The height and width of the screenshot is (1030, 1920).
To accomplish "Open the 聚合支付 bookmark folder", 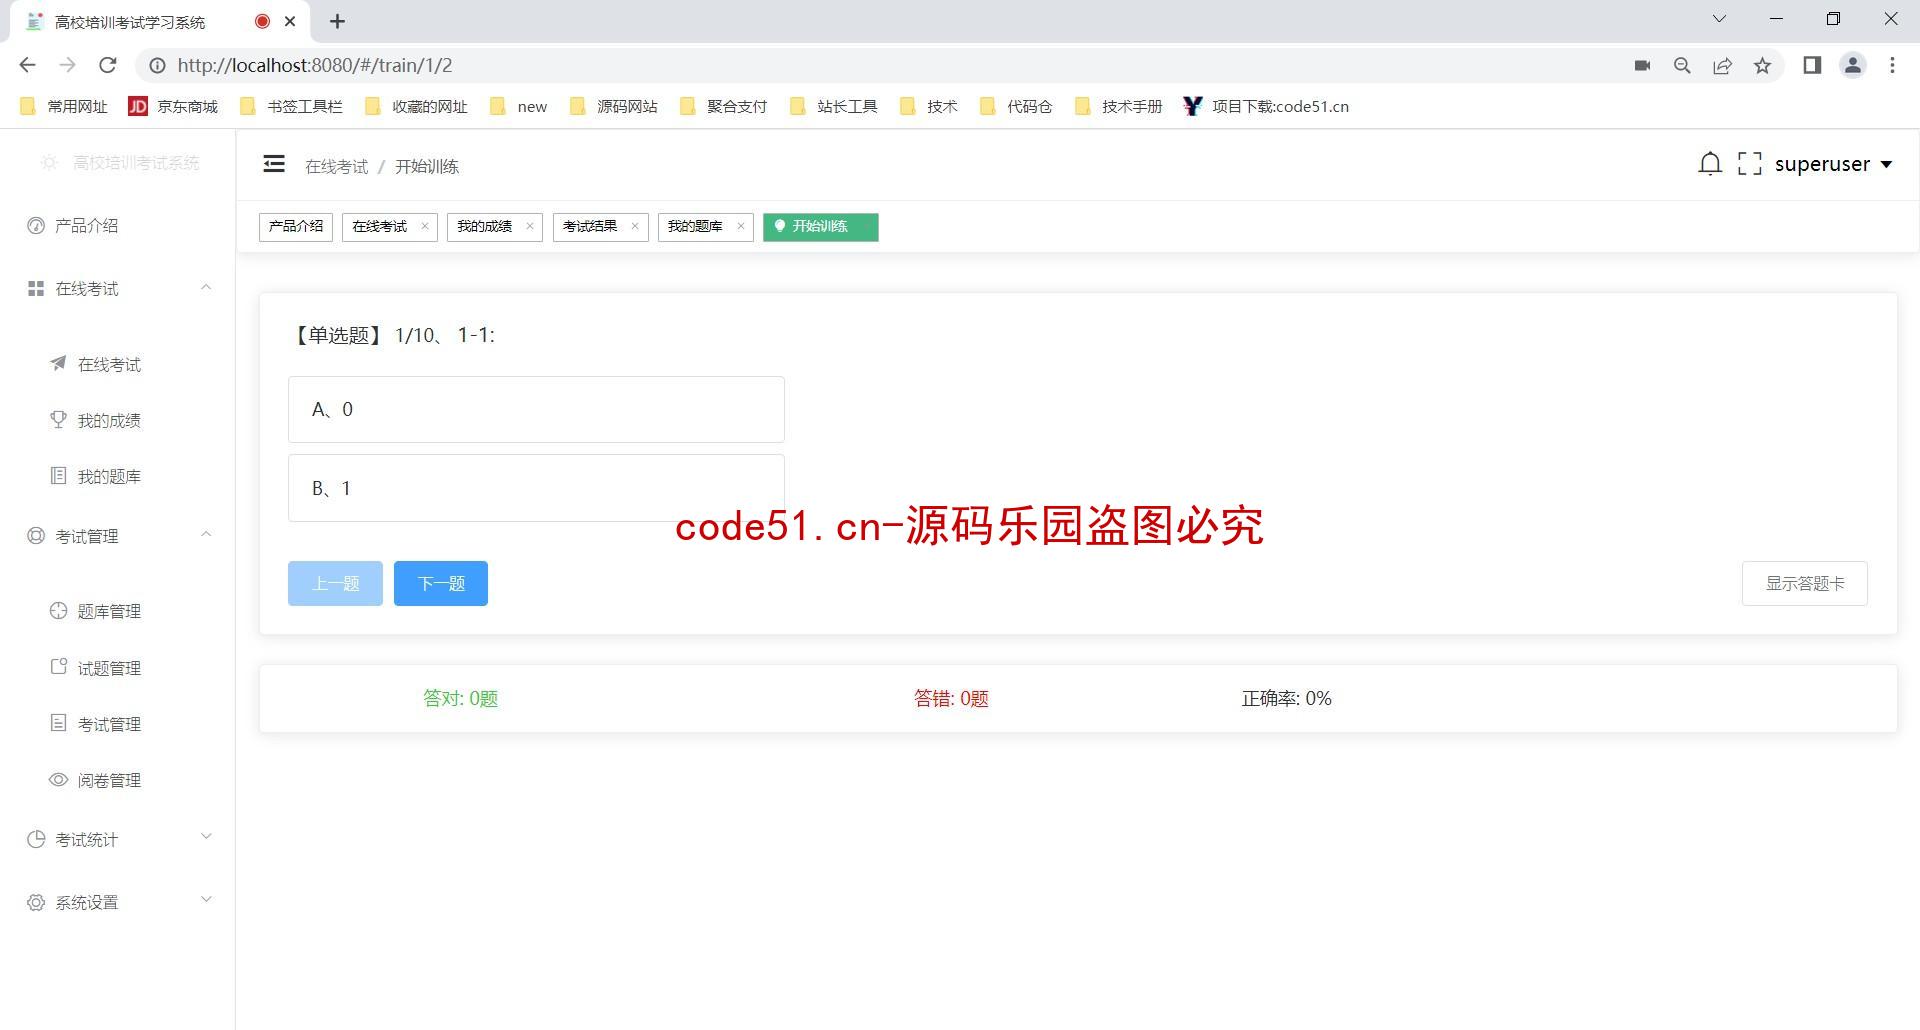I will coord(724,106).
